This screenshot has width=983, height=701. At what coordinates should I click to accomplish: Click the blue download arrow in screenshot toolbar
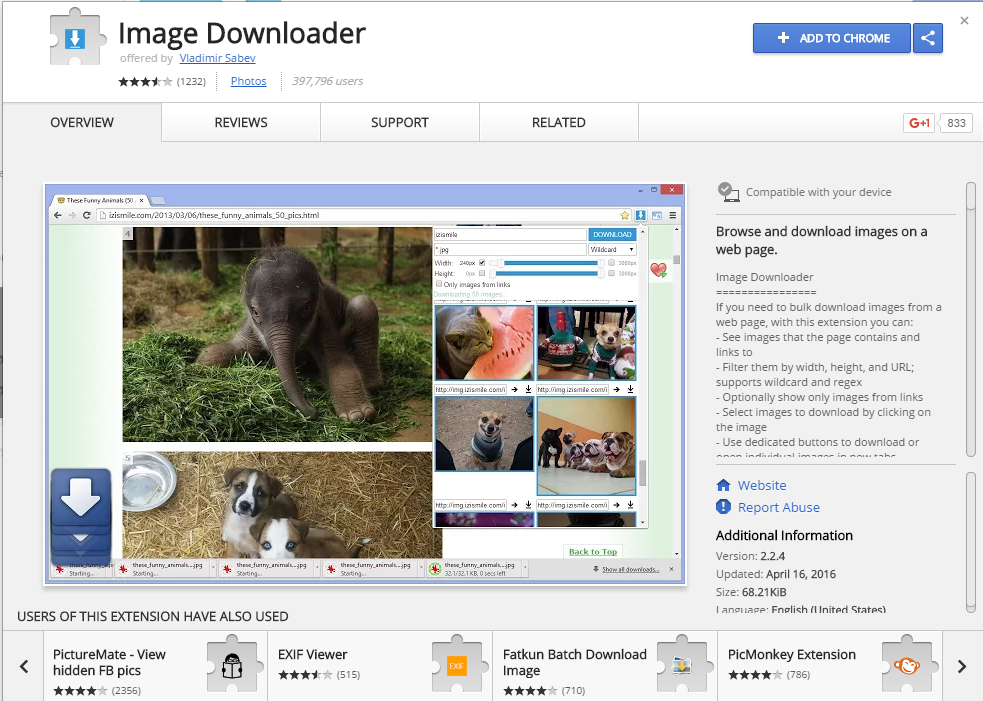(640, 215)
